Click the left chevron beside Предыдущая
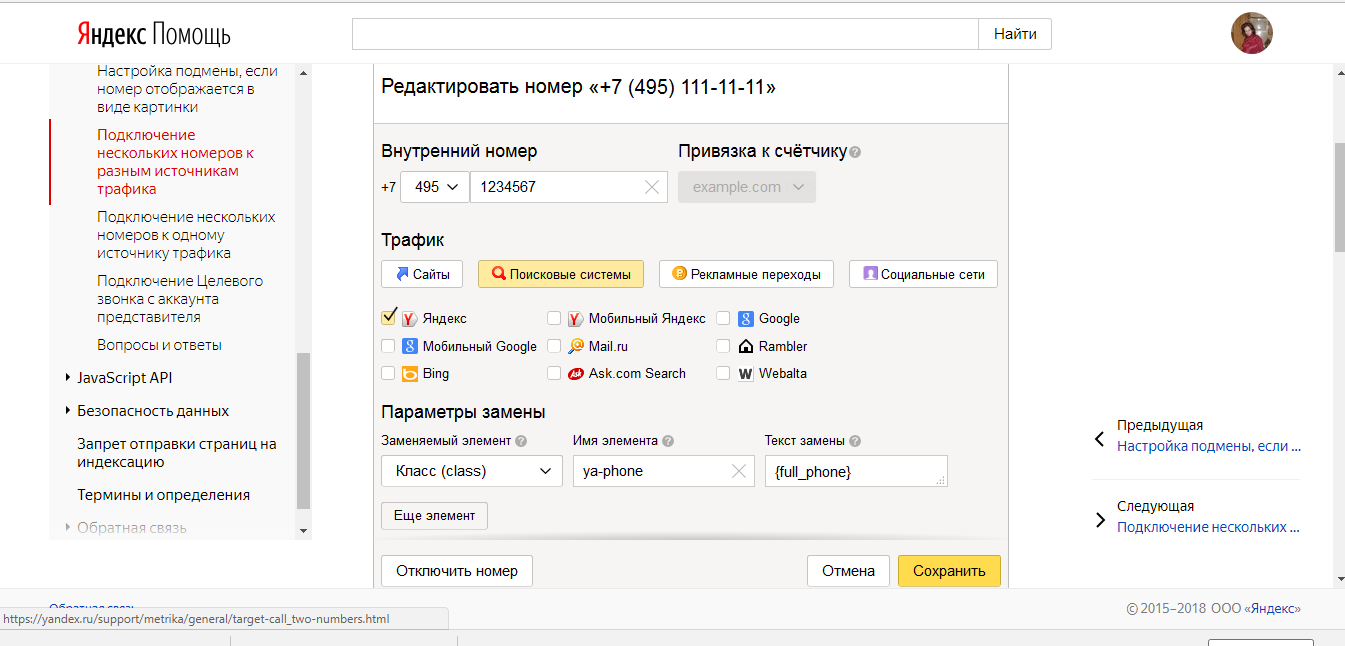The height and width of the screenshot is (646, 1345). tap(1099, 440)
